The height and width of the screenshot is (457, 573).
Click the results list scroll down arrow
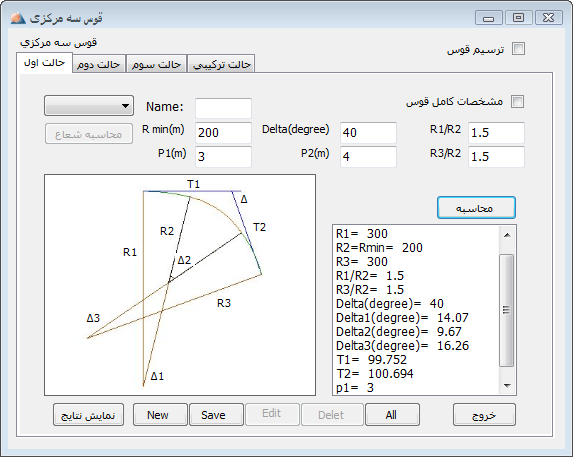(507, 385)
